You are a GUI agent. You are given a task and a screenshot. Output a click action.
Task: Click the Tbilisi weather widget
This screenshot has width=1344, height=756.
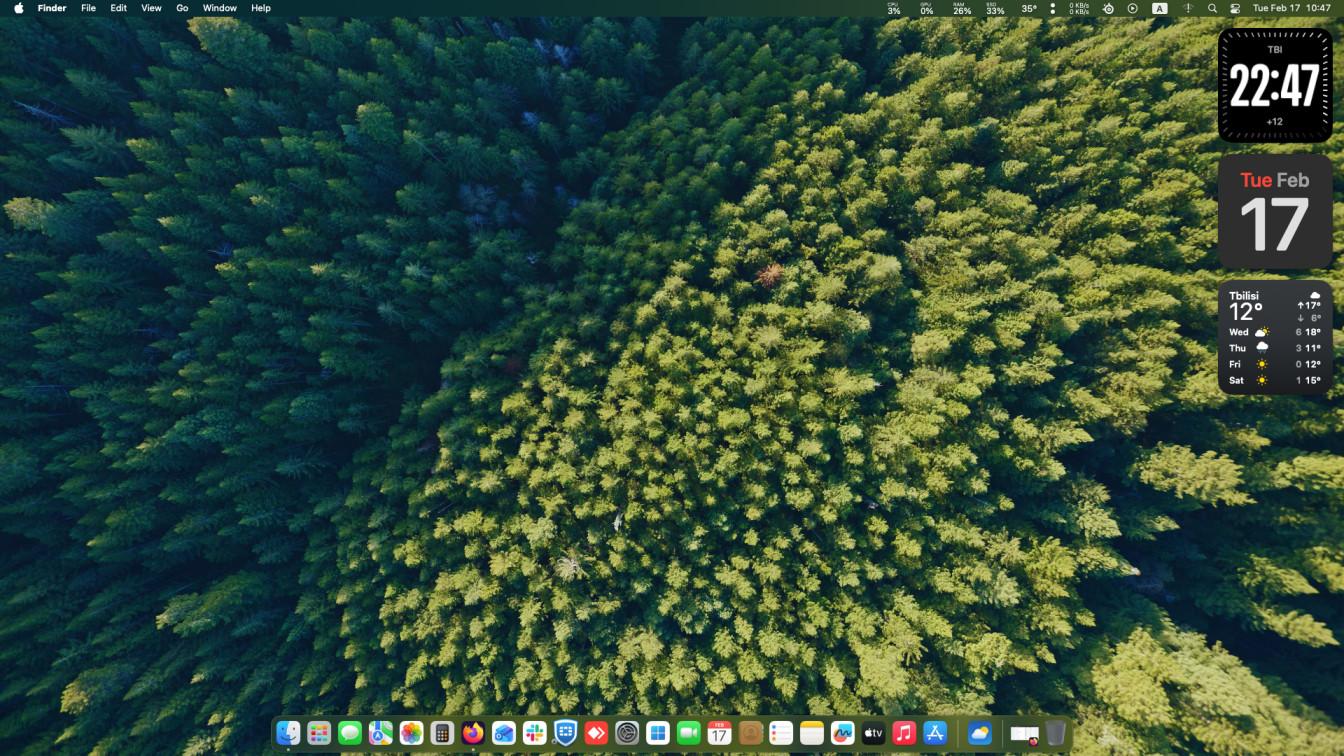1275,337
